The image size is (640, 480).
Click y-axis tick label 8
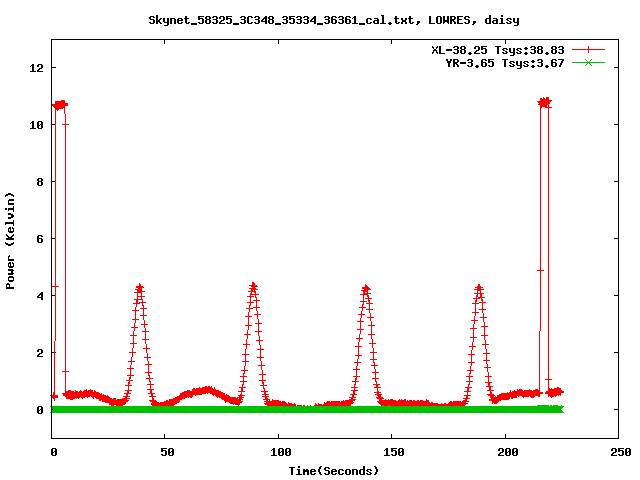click(x=40, y=182)
